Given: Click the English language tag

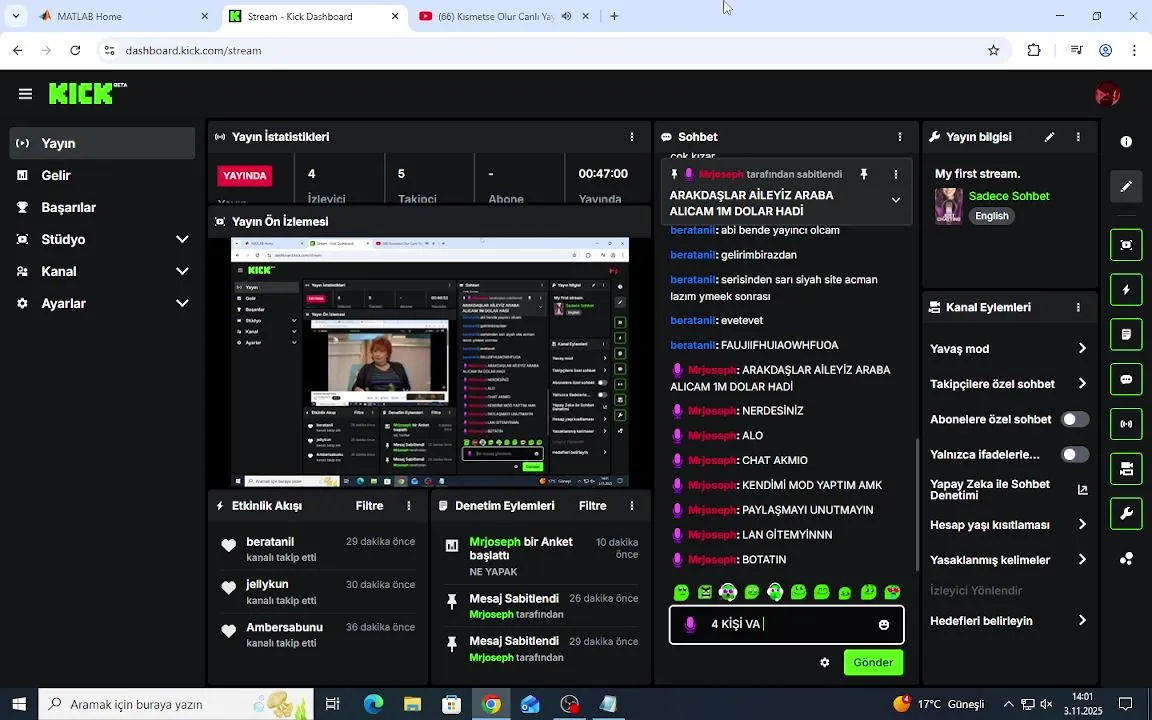Looking at the screenshot, I should [x=992, y=216].
